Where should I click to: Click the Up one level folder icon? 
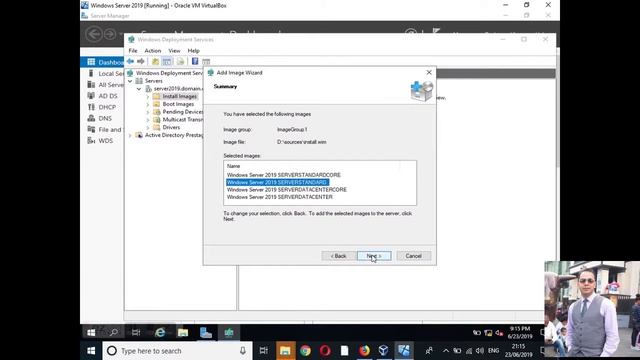[156, 62]
